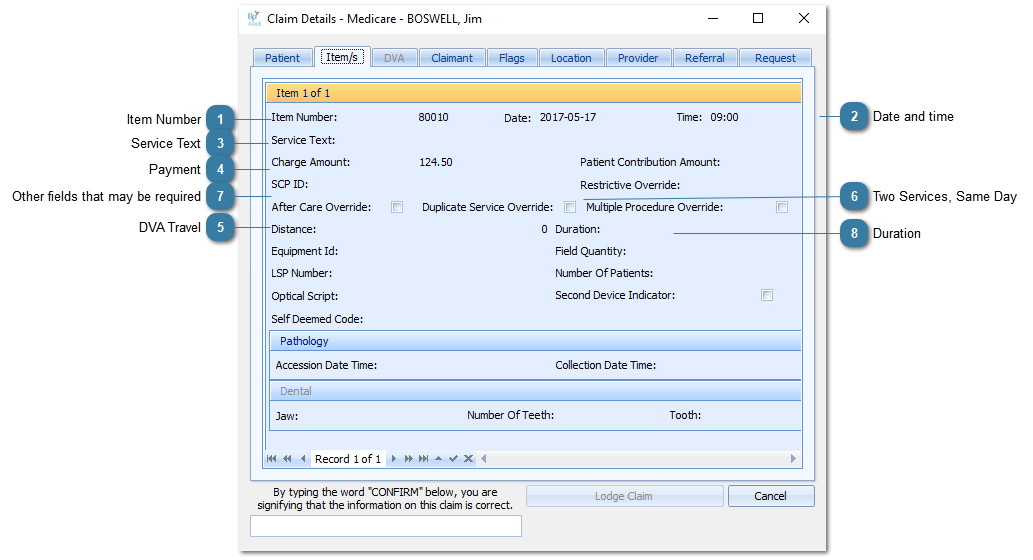Image resolution: width=1033 pixels, height=560 pixels.
Task: Click the time value 09:00
Action: click(x=724, y=117)
